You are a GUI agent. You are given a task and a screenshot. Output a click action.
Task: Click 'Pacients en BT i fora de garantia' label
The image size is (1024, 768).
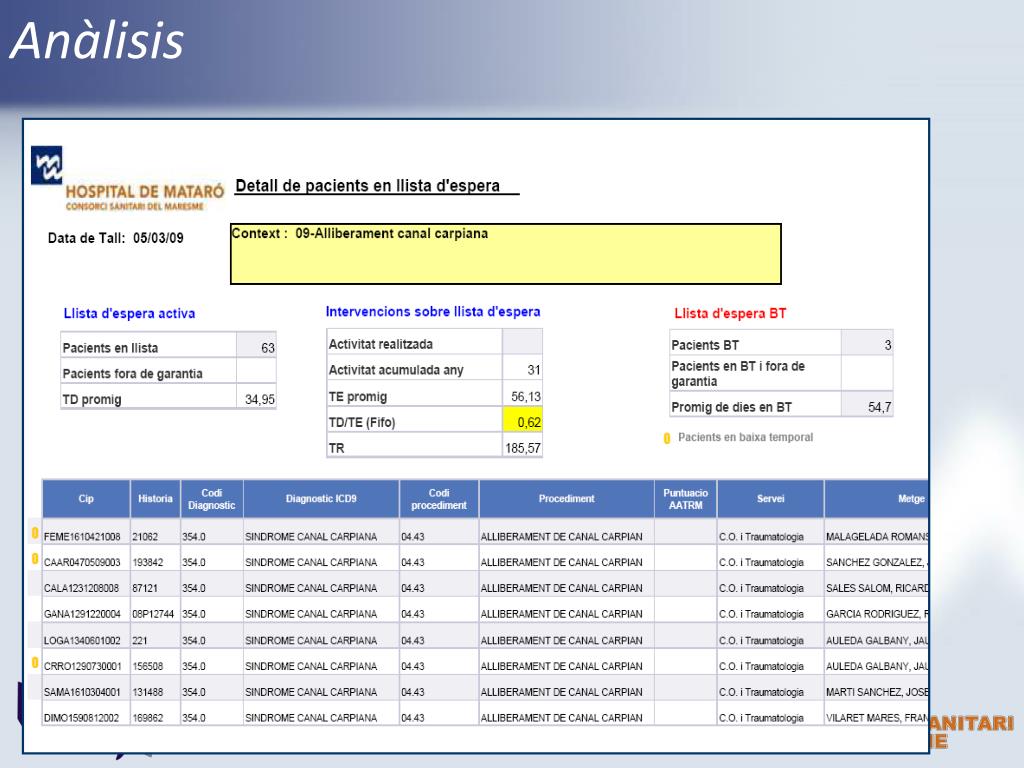738,374
